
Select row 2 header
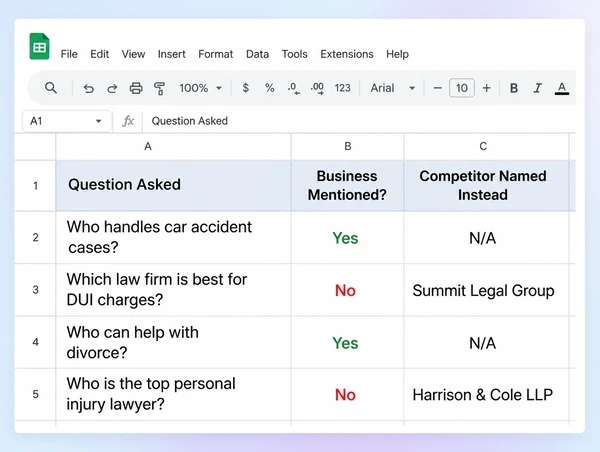35,237
